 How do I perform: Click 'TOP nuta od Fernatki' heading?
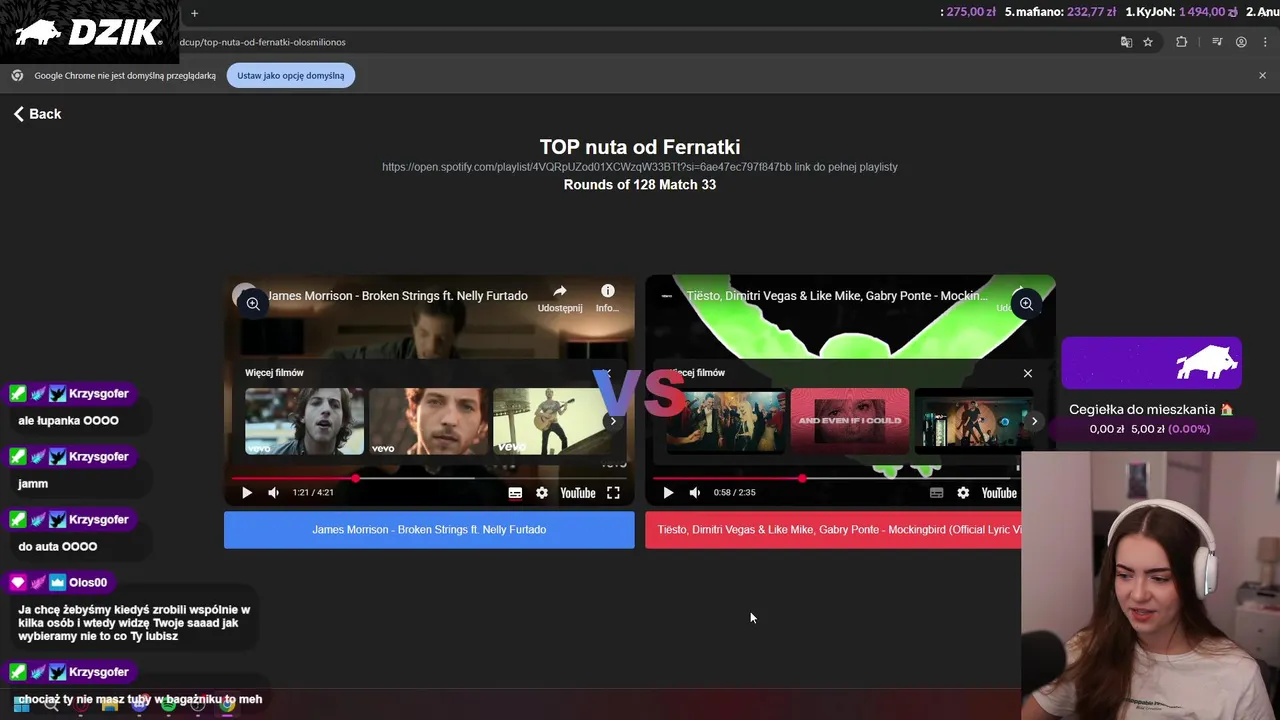coord(640,147)
